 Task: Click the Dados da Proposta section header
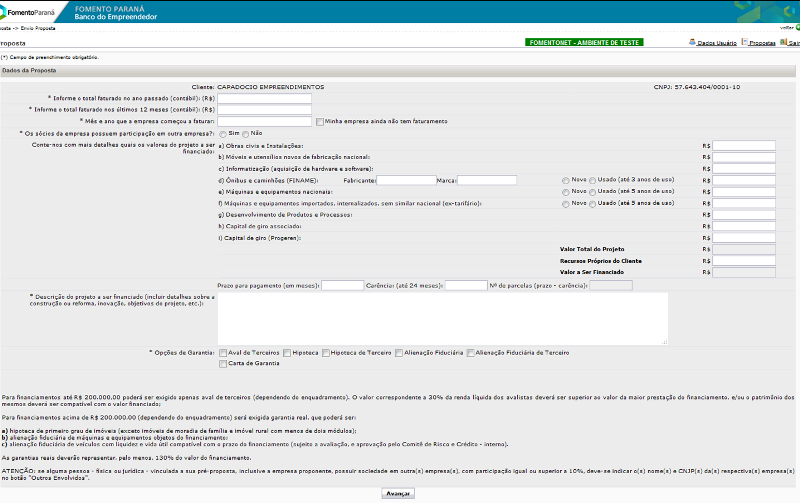click(398, 71)
